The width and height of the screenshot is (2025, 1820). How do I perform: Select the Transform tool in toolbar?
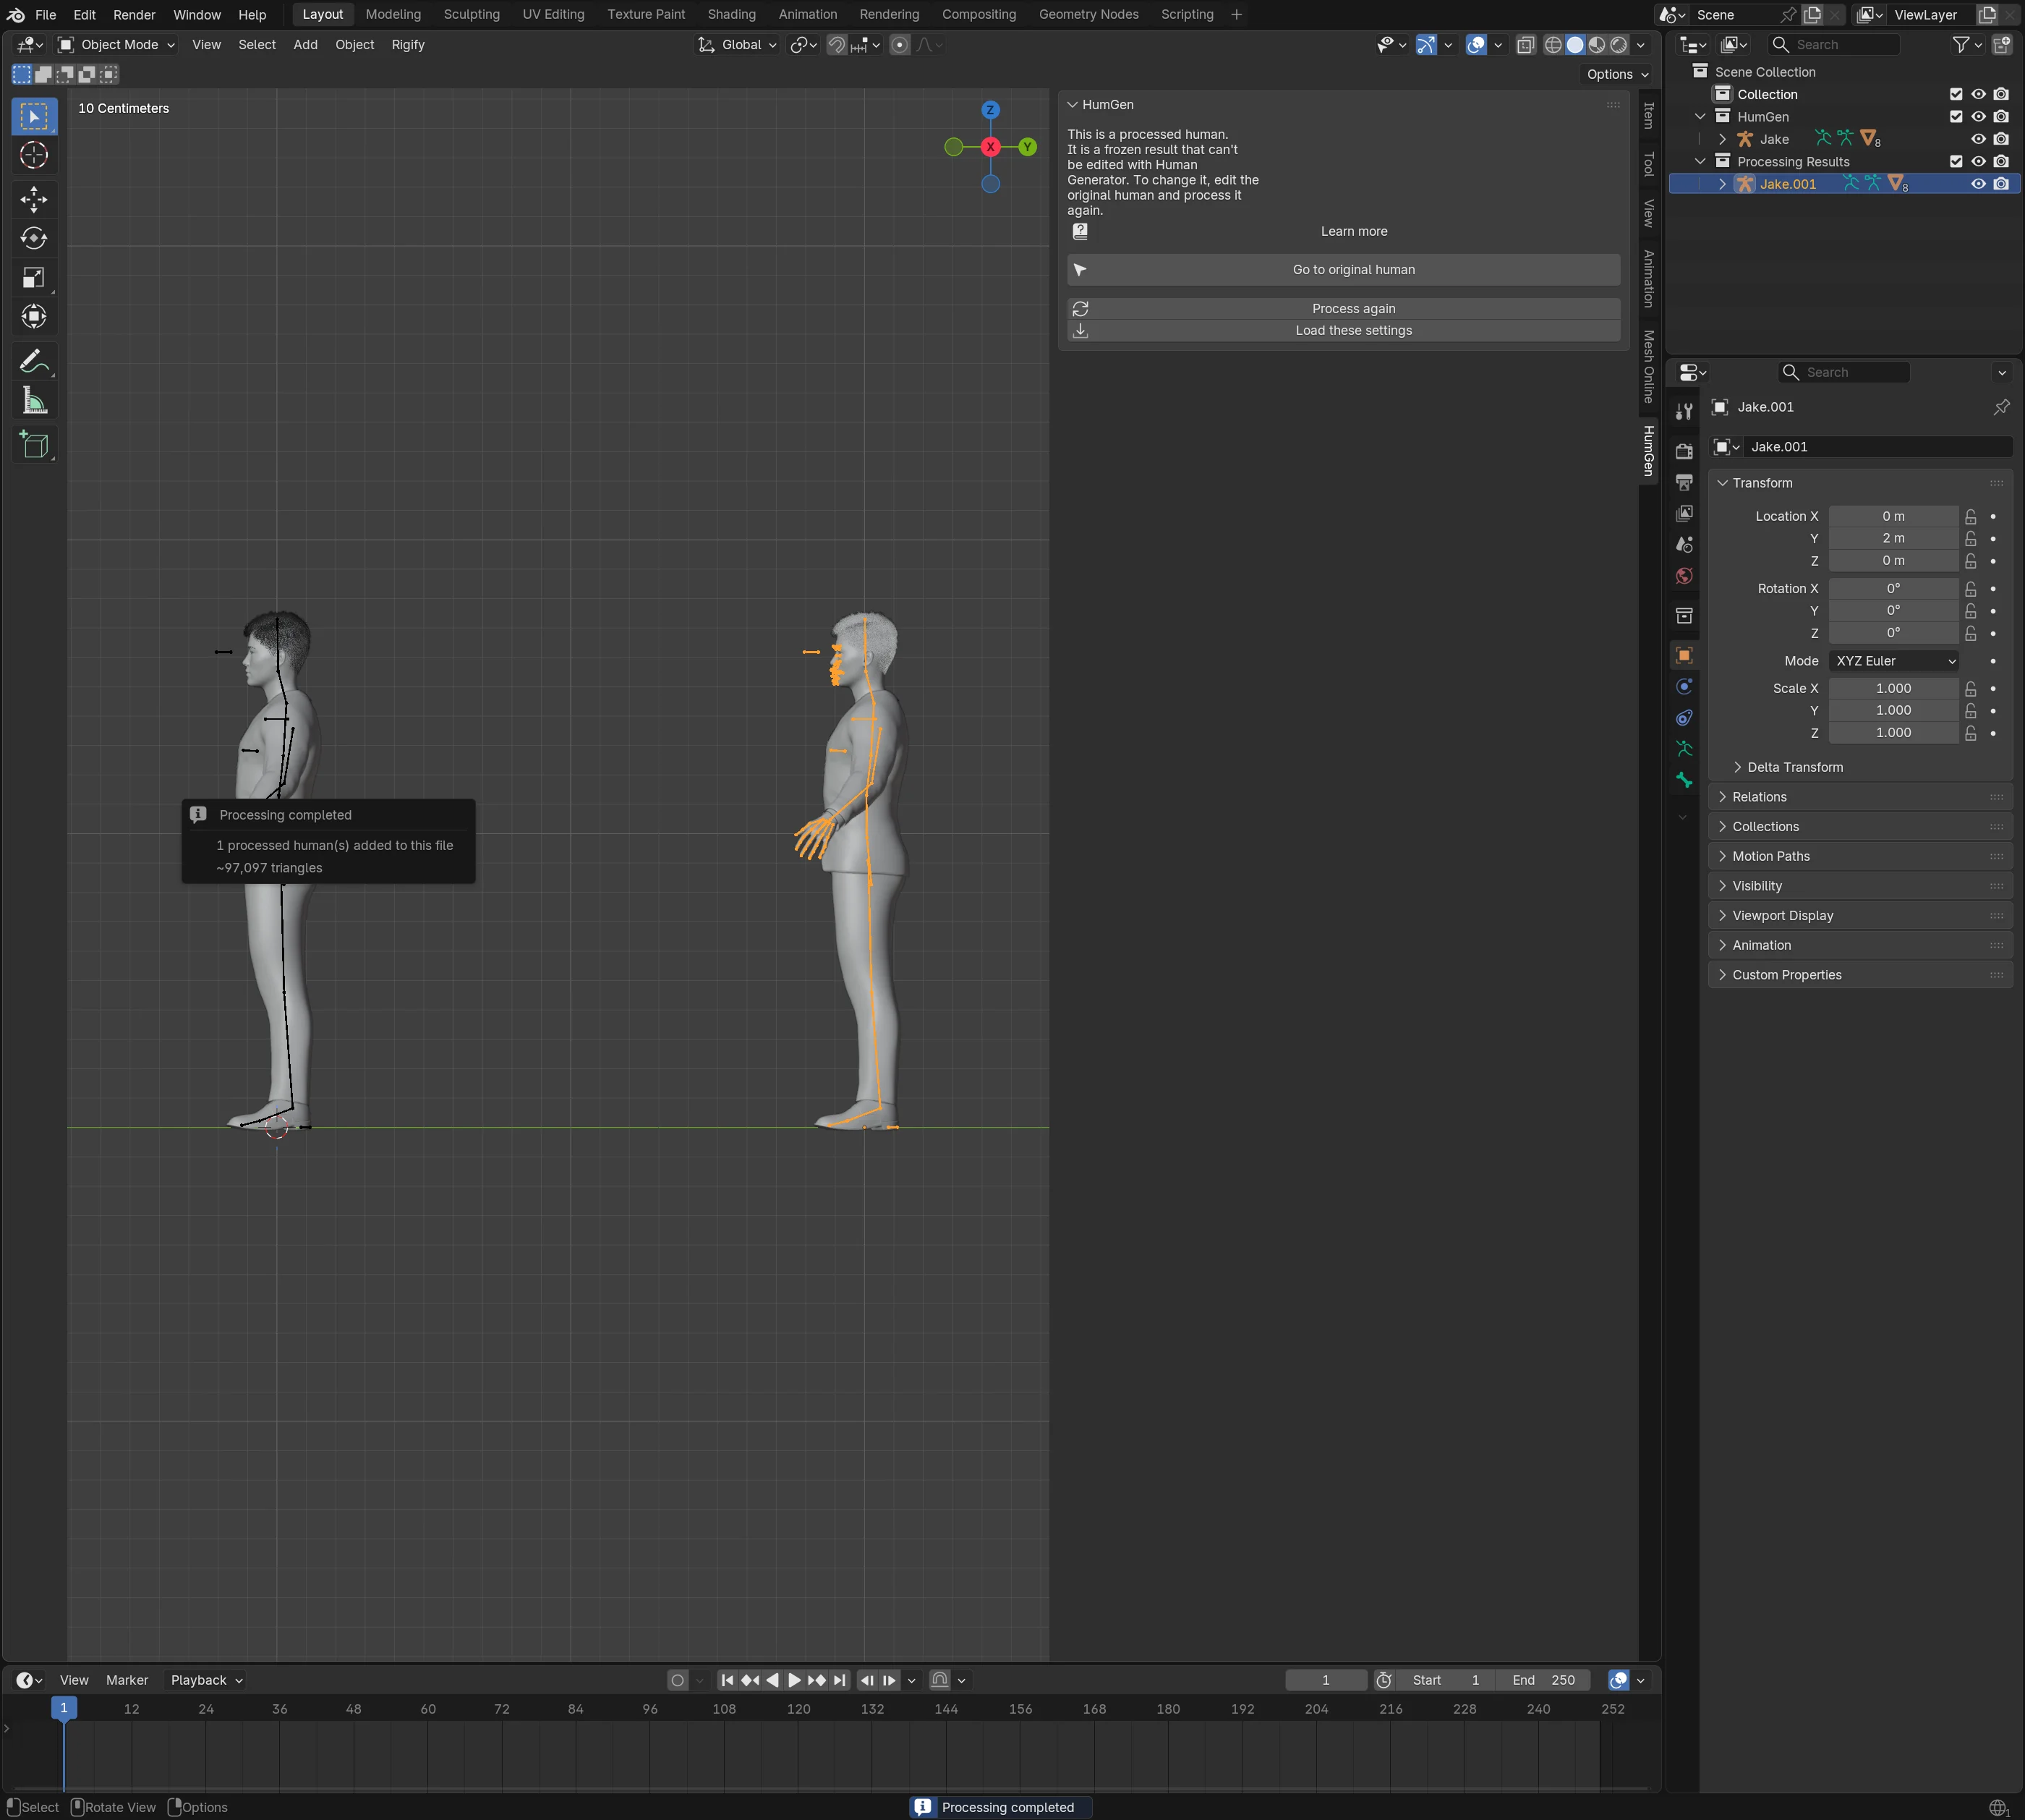[x=34, y=316]
